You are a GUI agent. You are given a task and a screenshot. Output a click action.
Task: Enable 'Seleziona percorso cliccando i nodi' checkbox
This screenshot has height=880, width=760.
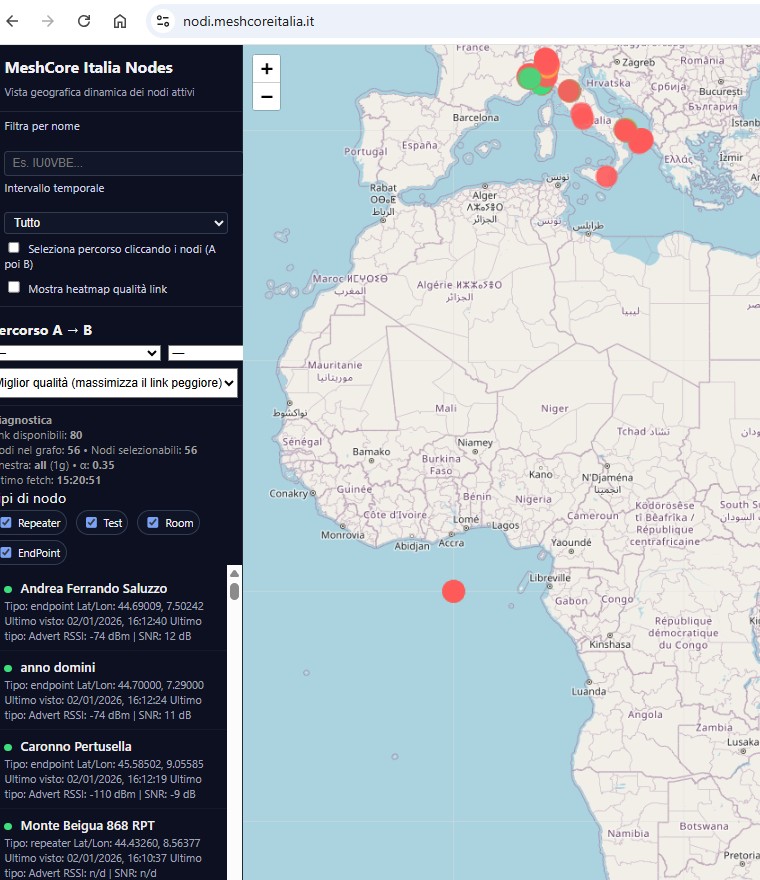[14, 247]
